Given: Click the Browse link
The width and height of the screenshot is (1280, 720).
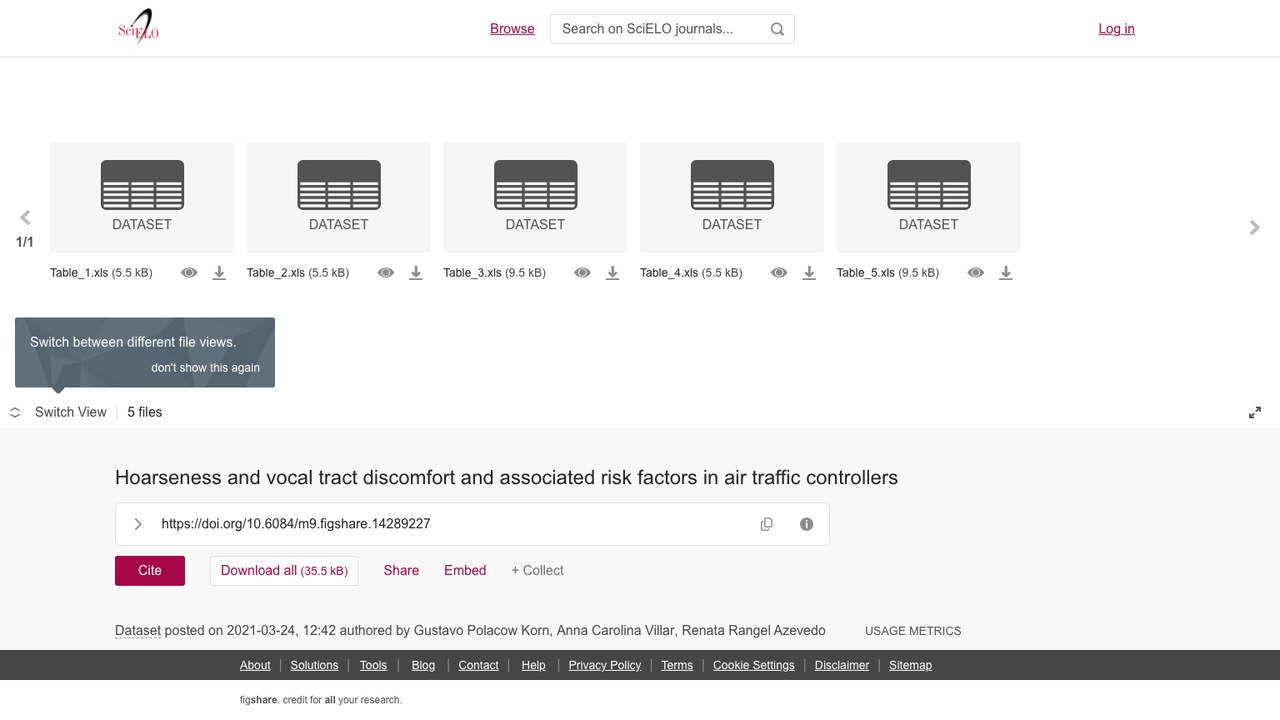Looking at the screenshot, I should (512, 29).
